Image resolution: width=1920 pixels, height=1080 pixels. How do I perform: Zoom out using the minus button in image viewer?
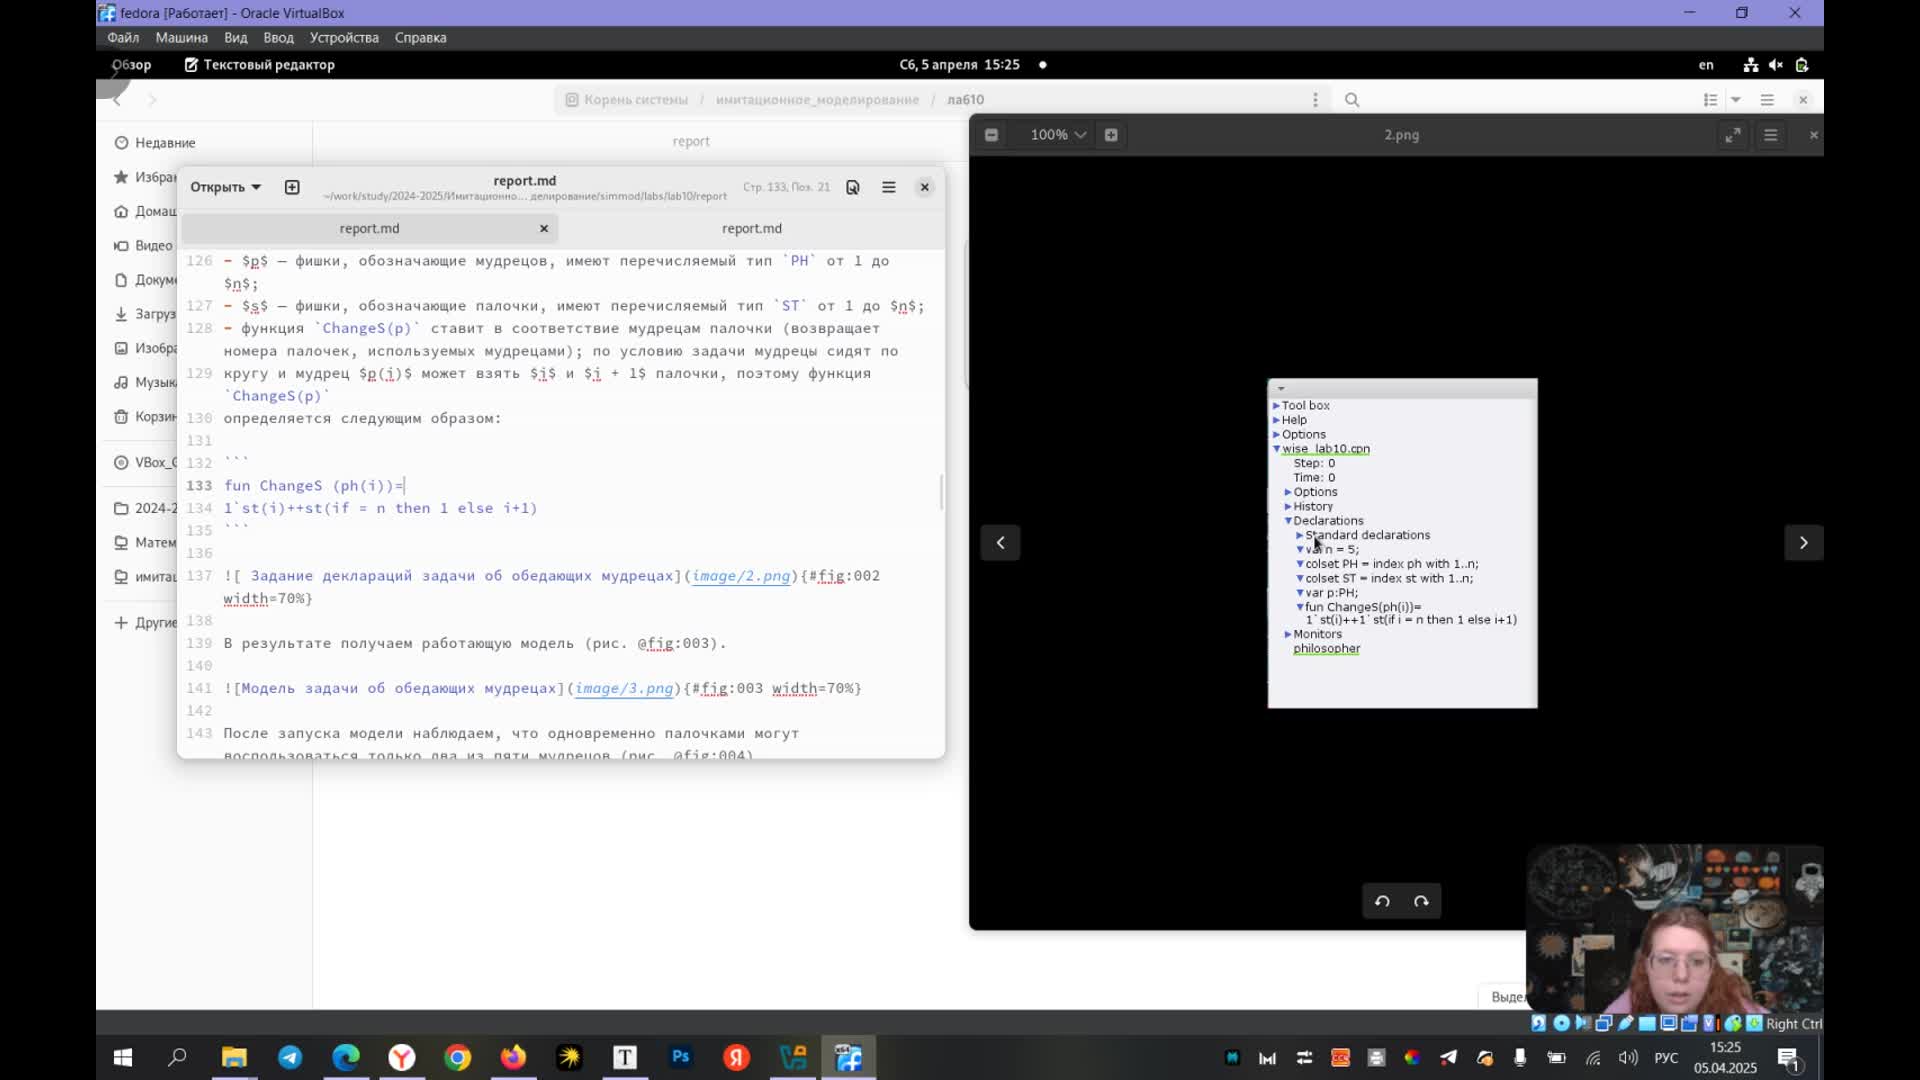[x=991, y=135]
